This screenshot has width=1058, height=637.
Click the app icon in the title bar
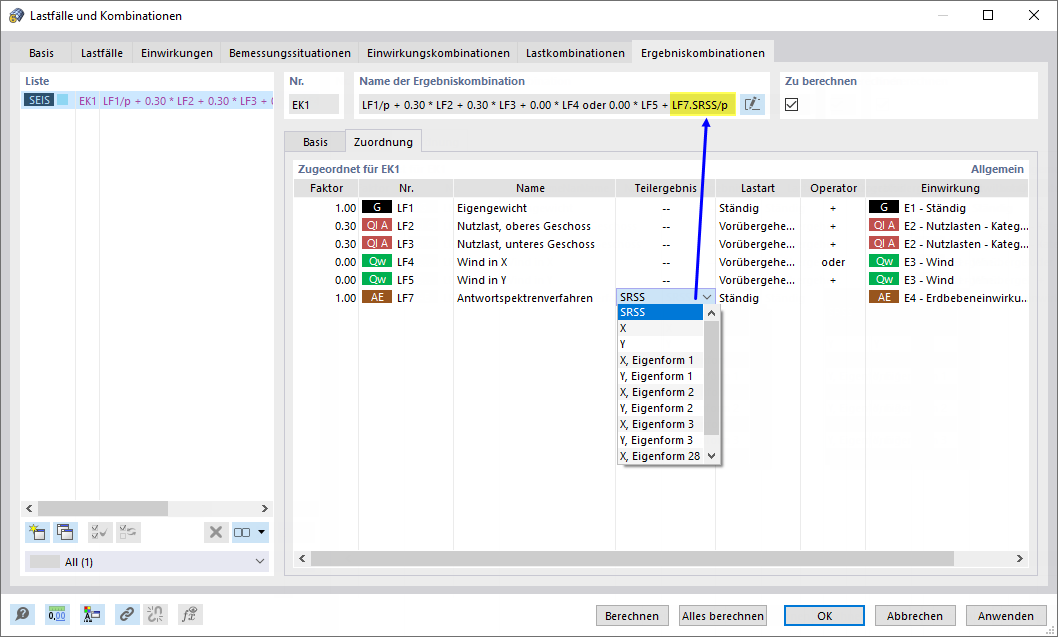click(16, 16)
